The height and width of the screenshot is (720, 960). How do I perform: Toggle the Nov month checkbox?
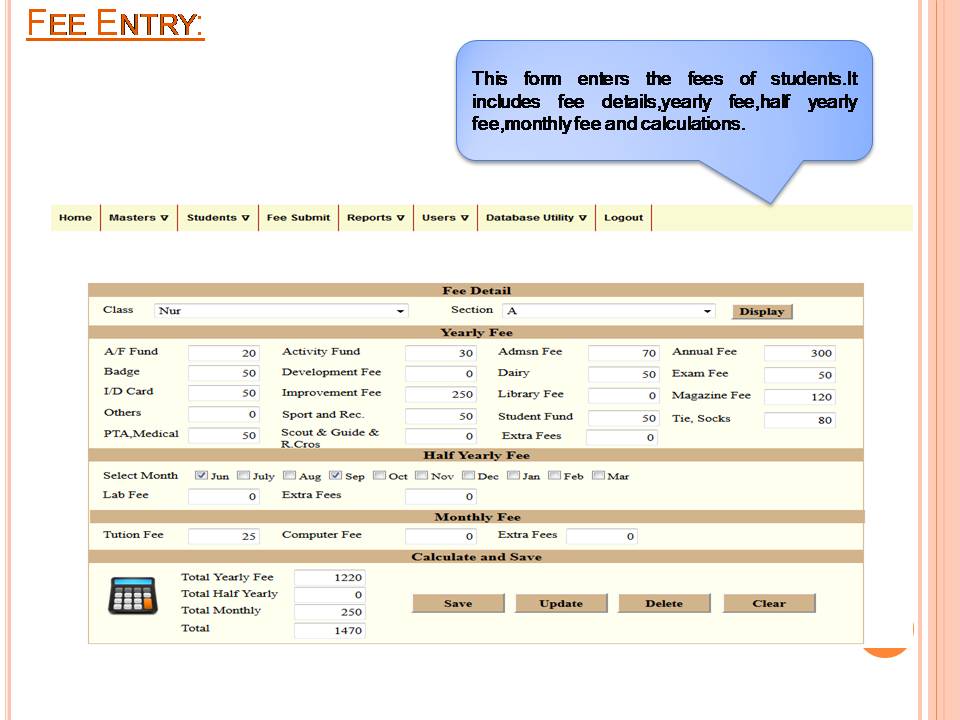pyautogui.click(x=421, y=476)
